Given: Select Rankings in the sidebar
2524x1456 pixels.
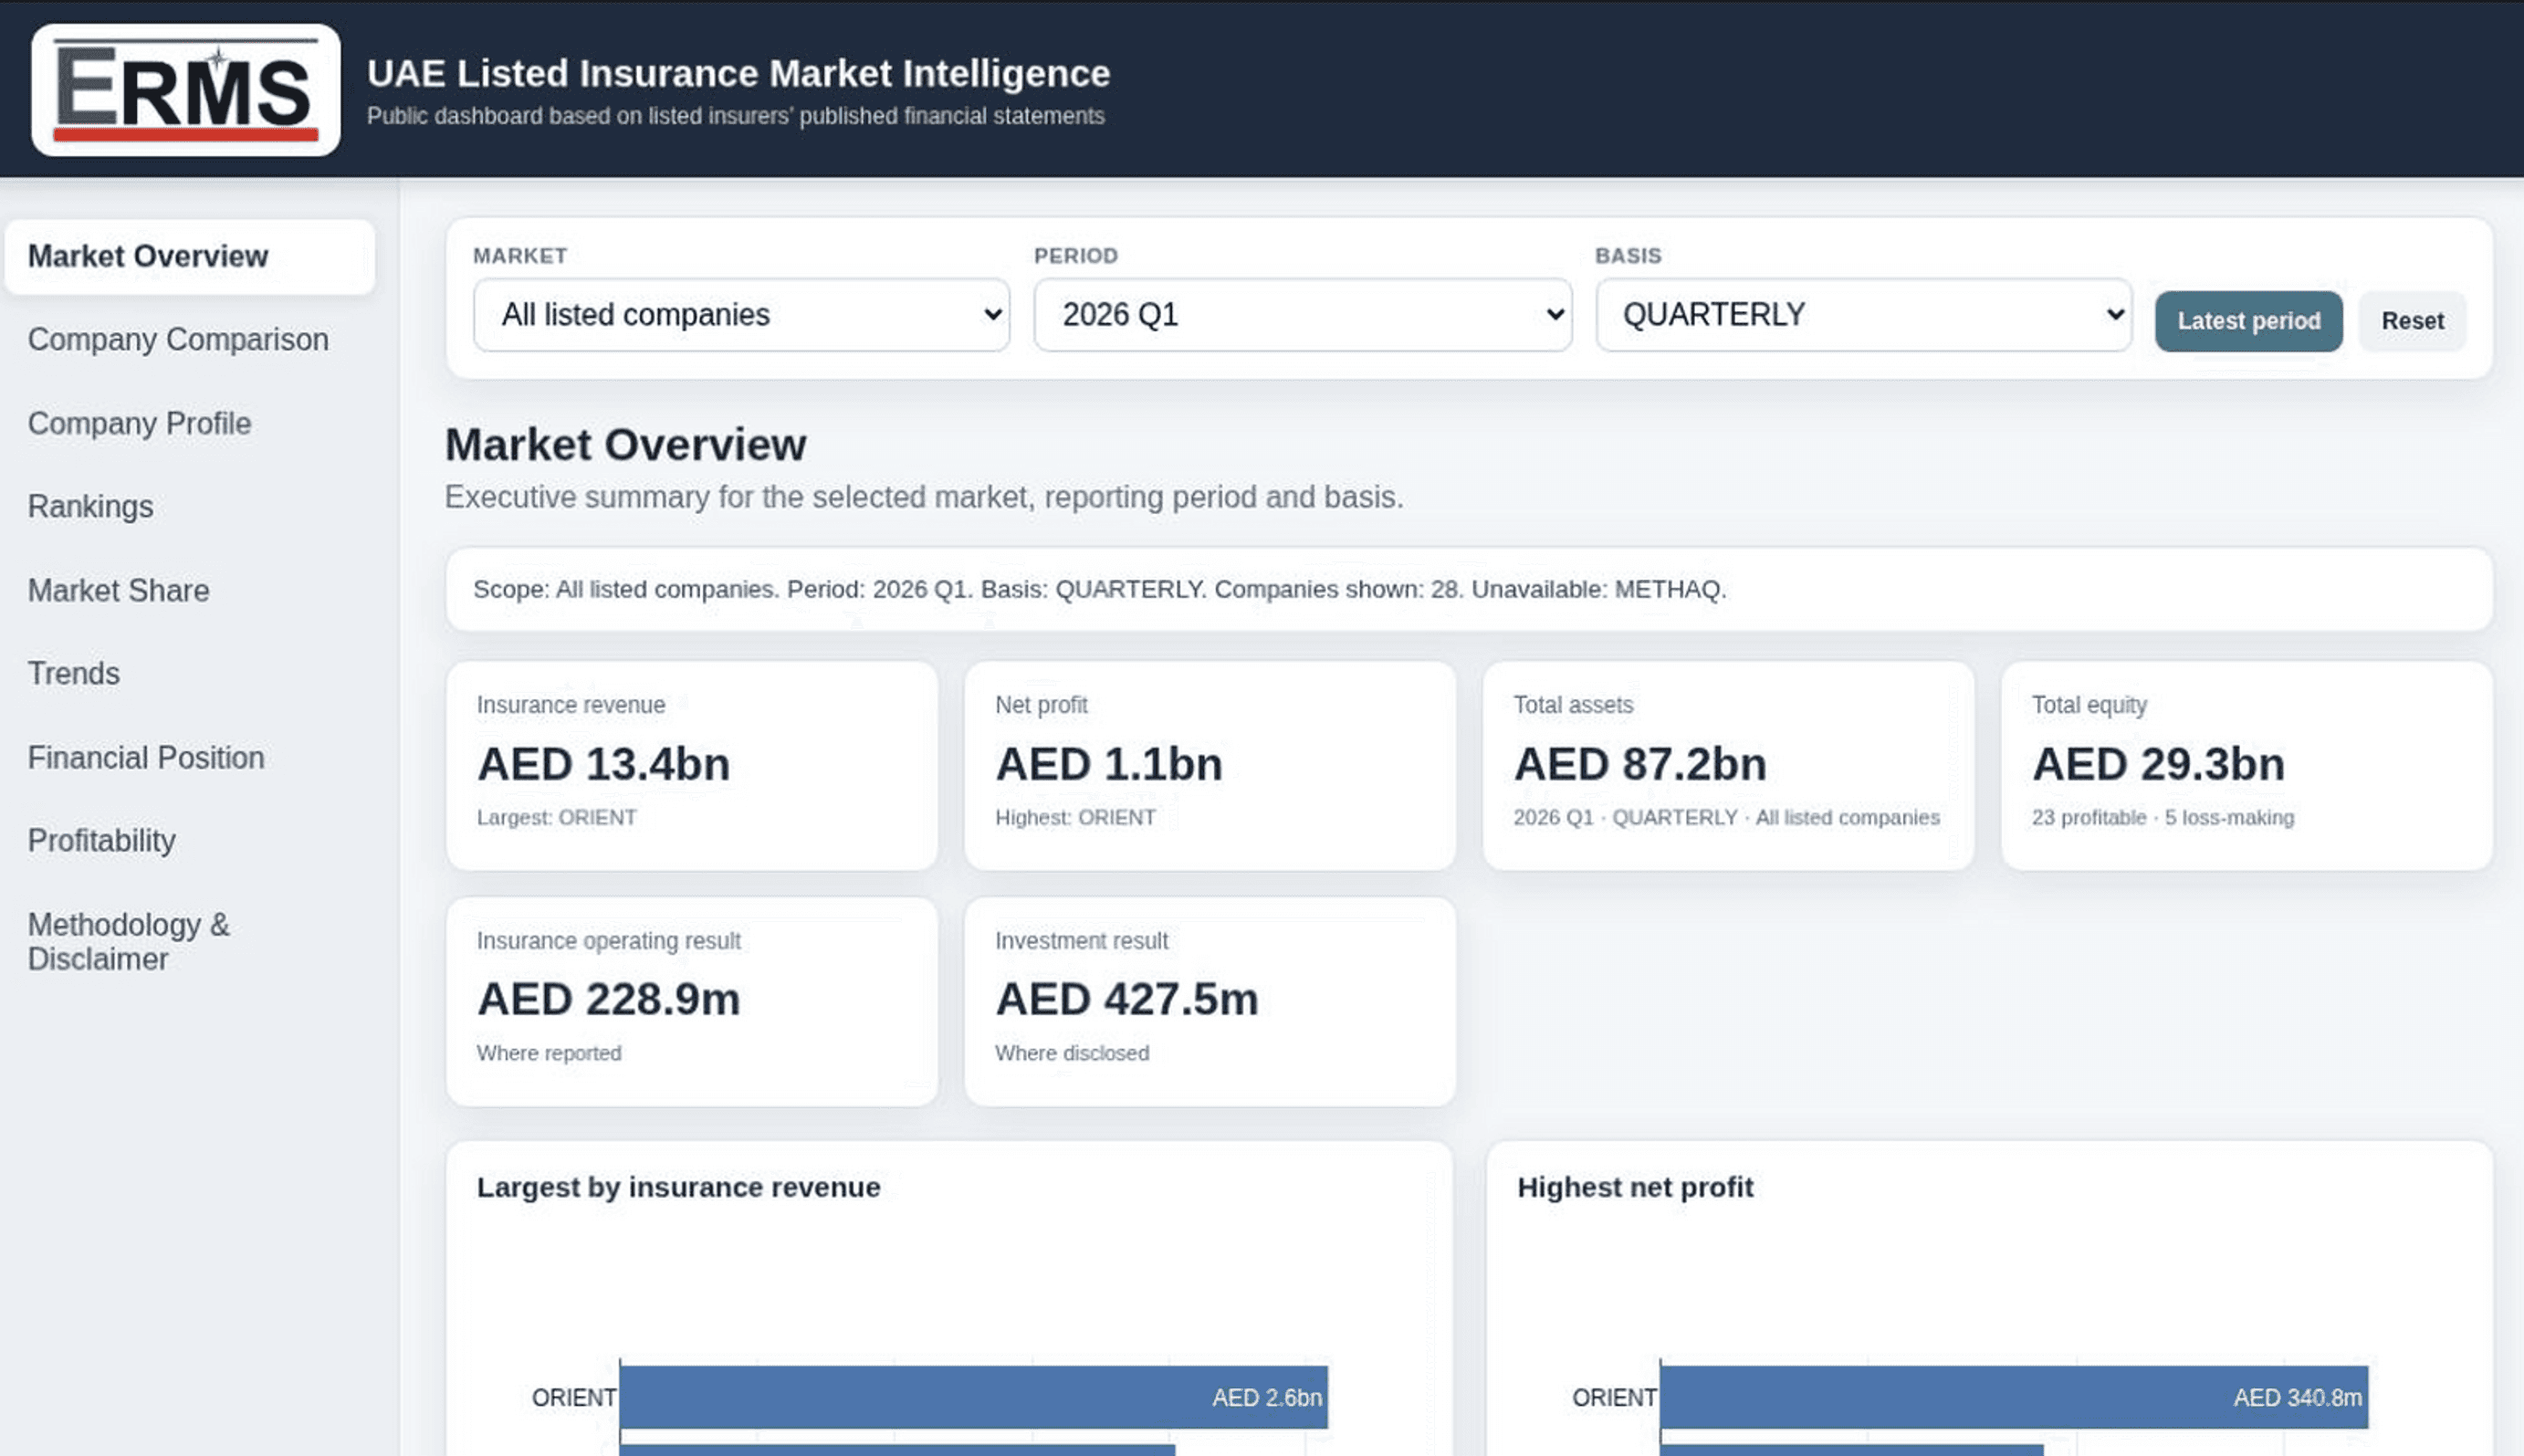Looking at the screenshot, I should click(90, 507).
